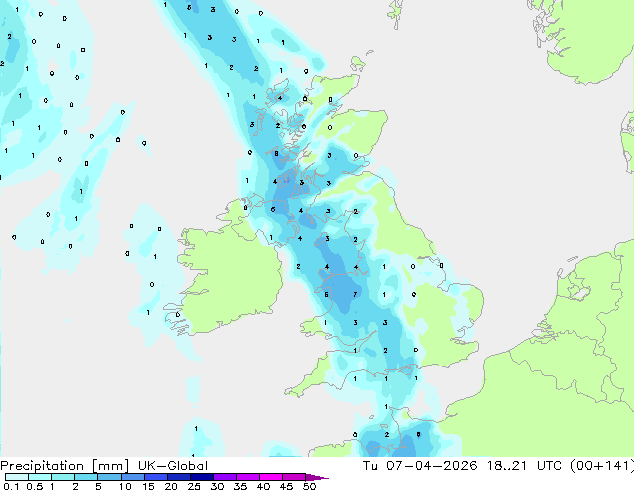This screenshot has height=490, width=634.
Task: Click the map value "7" over Wales
Action: [355, 294]
